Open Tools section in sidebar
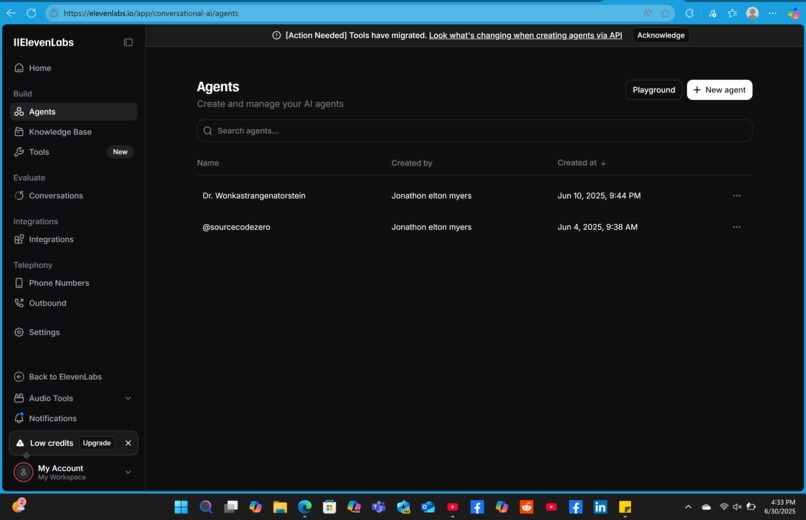This screenshot has width=806, height=520. 39,152
